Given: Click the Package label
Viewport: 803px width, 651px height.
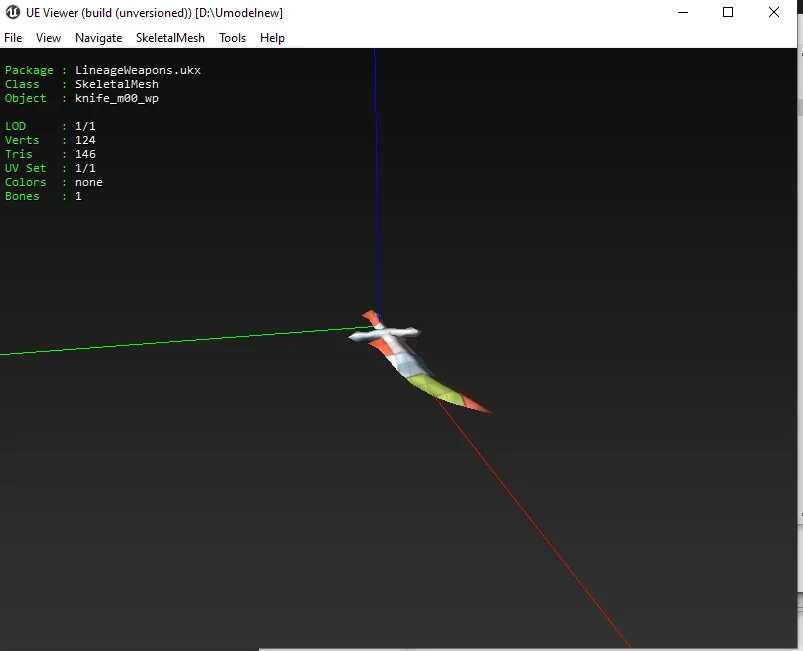Looking at the screenshot, I should [x=29, y=70].
